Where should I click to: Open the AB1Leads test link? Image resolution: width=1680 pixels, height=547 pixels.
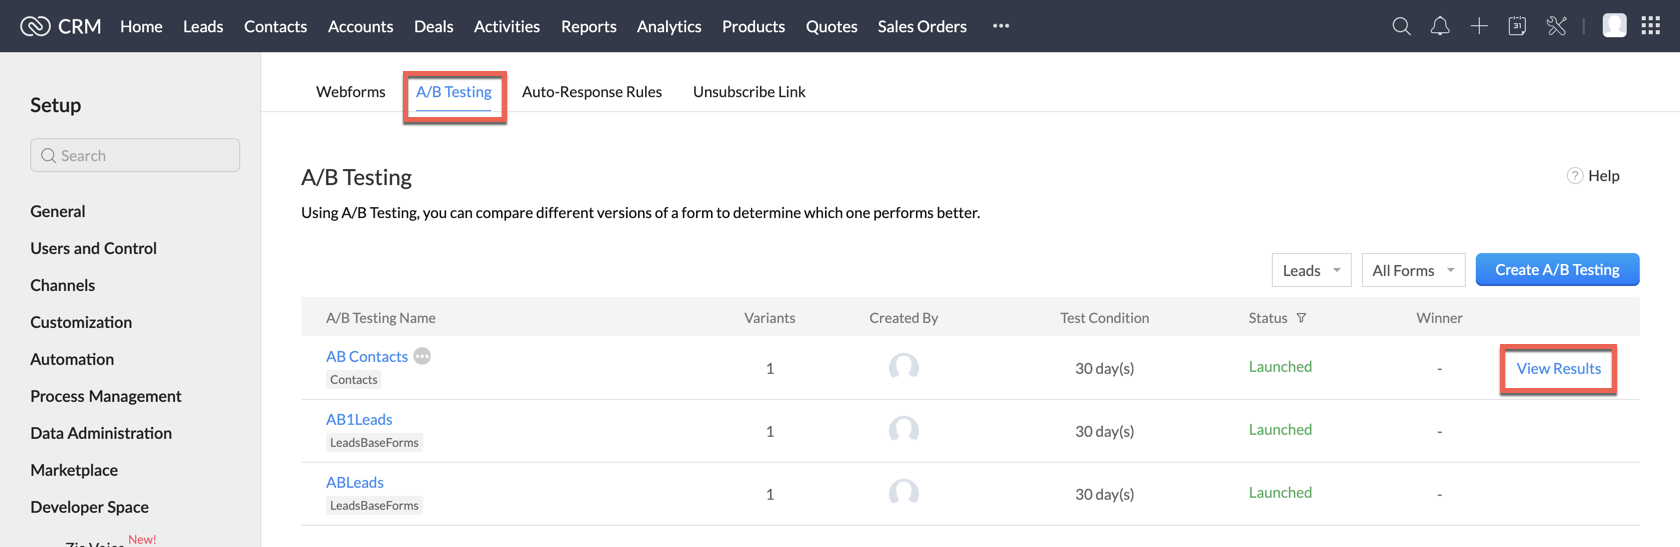click(x=358, y=419)
